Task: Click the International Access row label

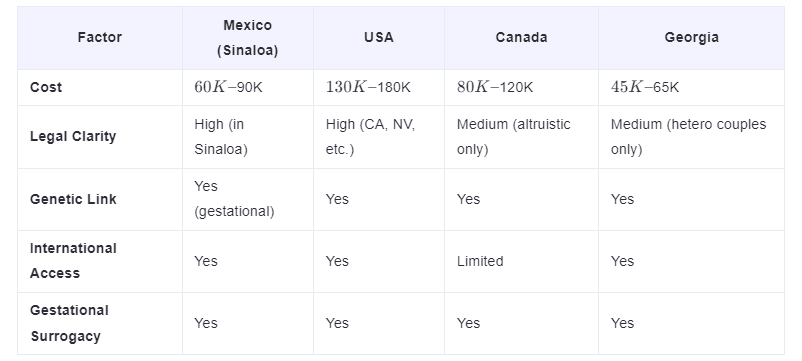Action: point(73,261)
